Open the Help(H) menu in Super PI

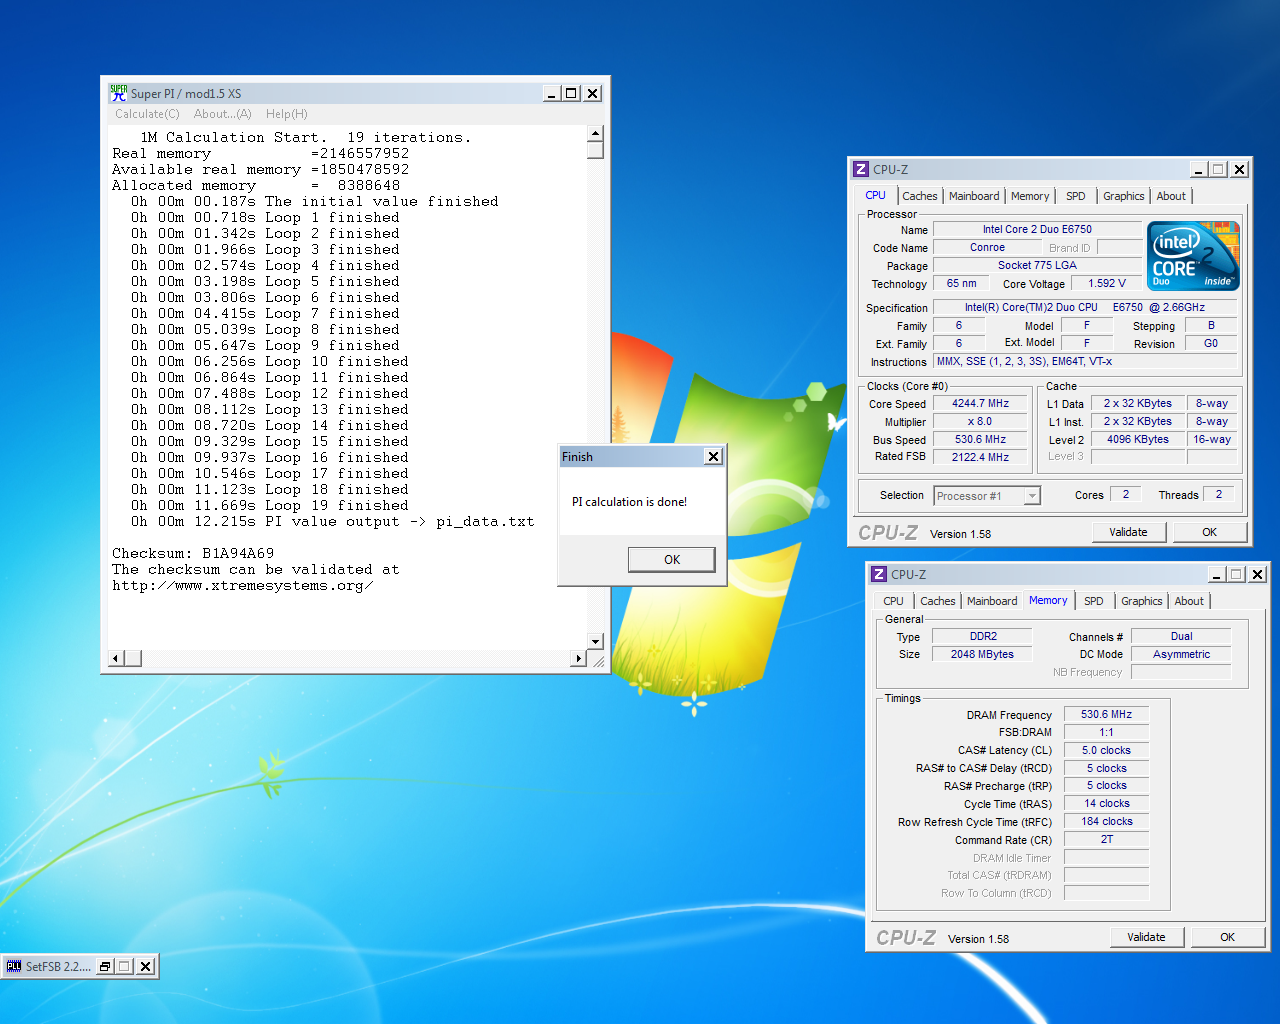click(287, 114)
